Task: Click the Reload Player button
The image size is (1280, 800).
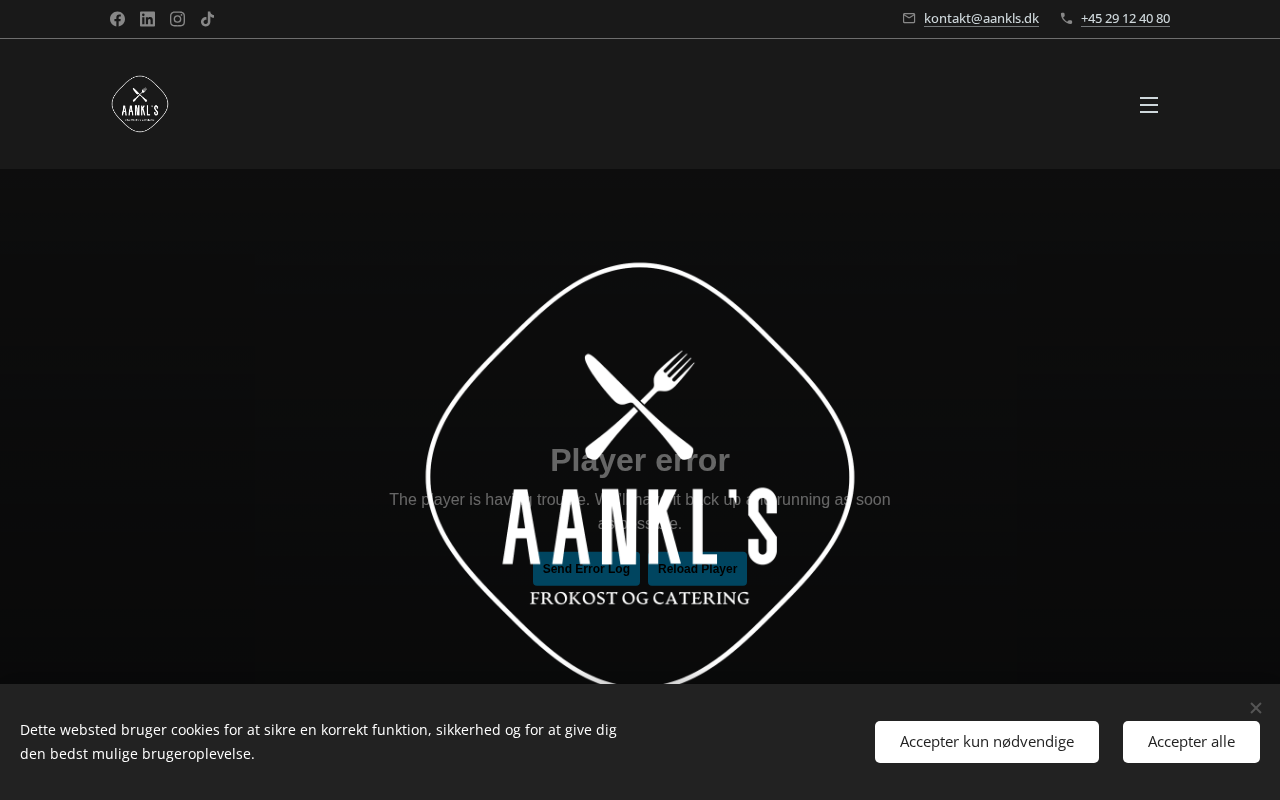Action: (697, 569)
